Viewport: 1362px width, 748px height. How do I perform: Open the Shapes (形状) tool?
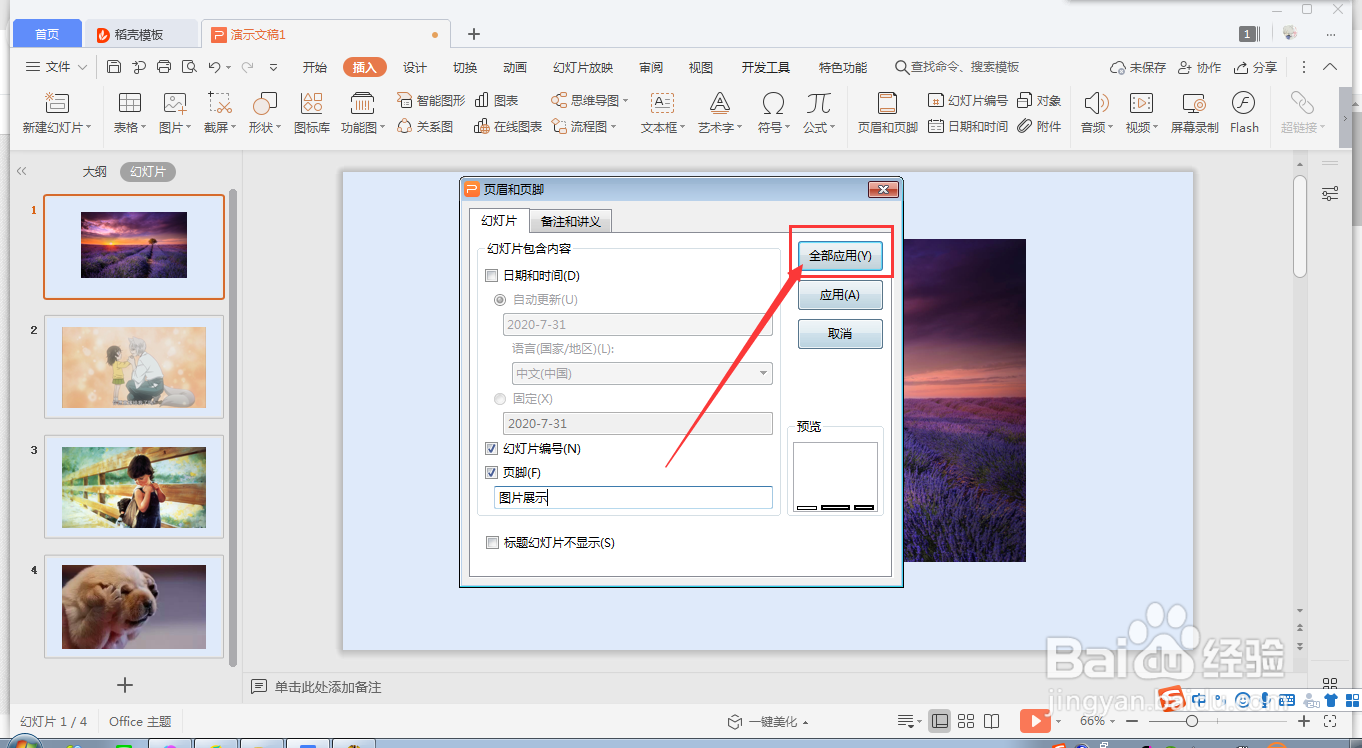pos(265,103)
